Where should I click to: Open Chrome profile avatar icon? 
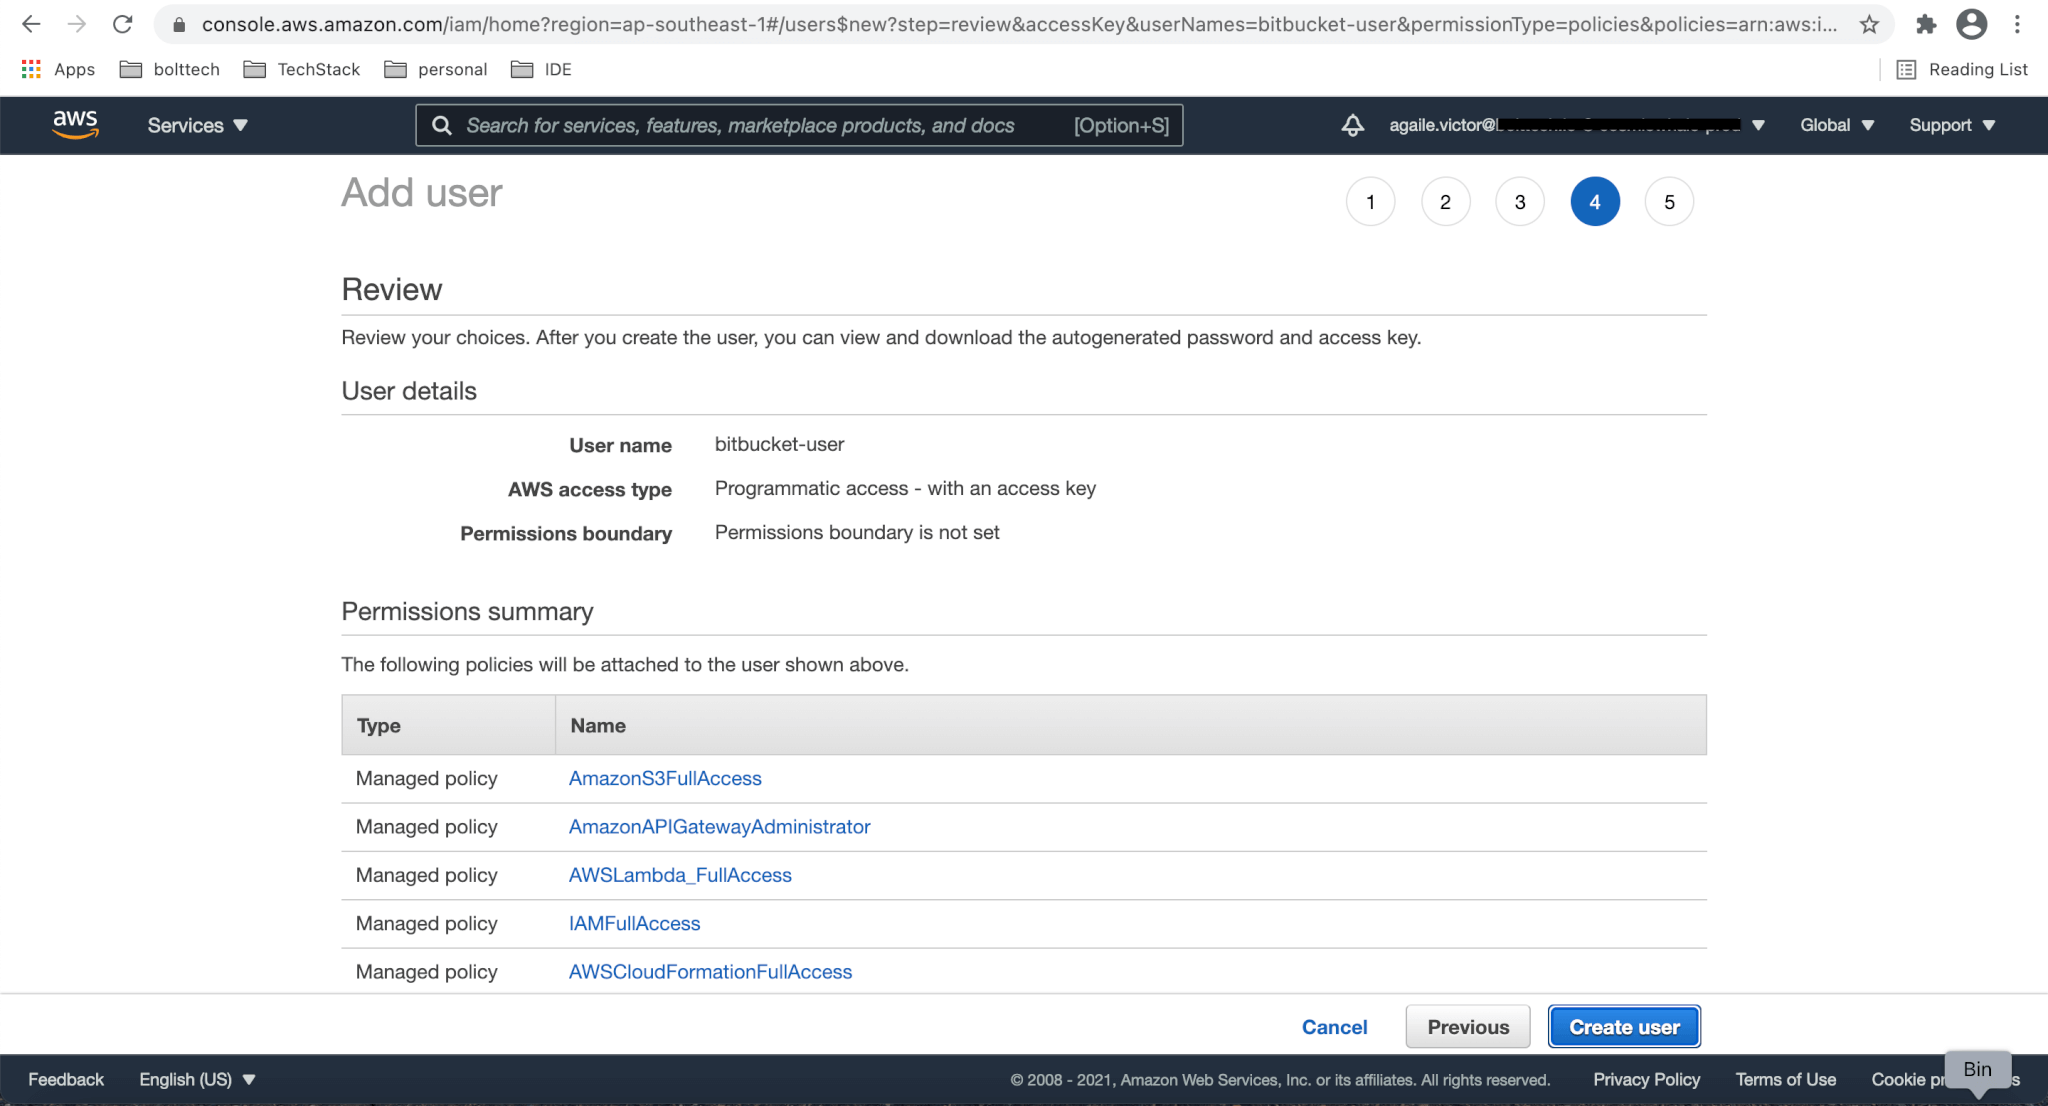click(1971, 24)
